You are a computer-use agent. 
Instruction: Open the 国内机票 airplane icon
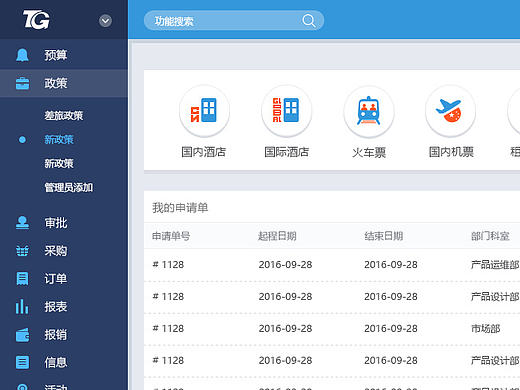point(451,111)
